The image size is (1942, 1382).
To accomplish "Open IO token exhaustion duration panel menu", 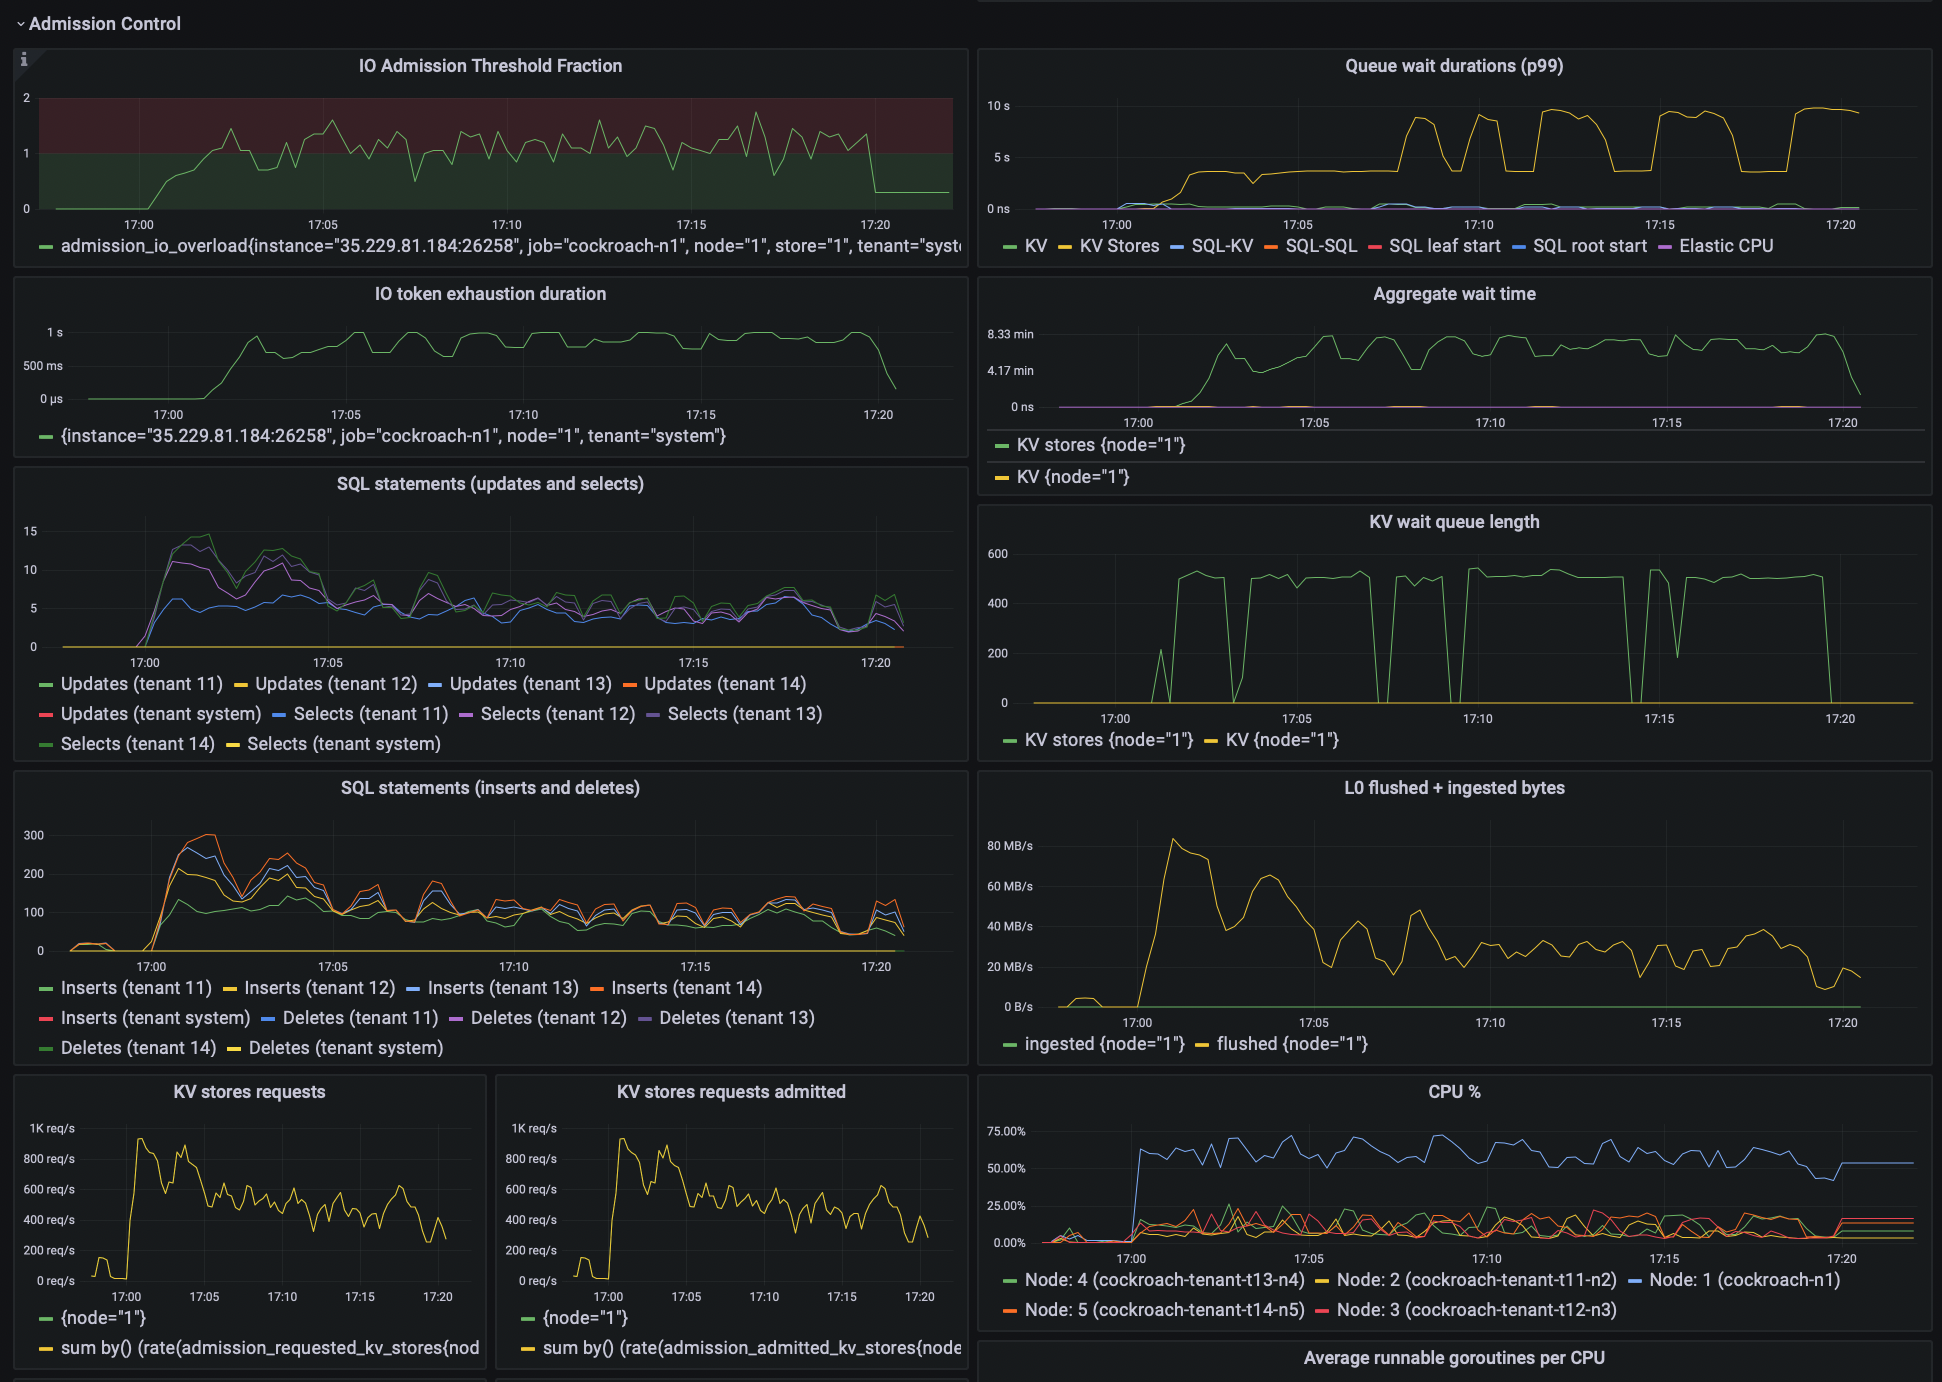I will (490, 294).
